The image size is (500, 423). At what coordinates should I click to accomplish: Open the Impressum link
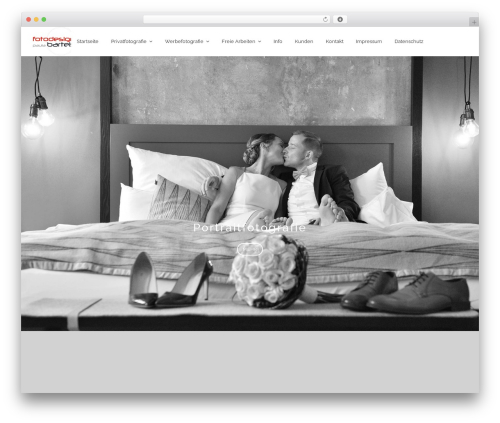[369, 41]
